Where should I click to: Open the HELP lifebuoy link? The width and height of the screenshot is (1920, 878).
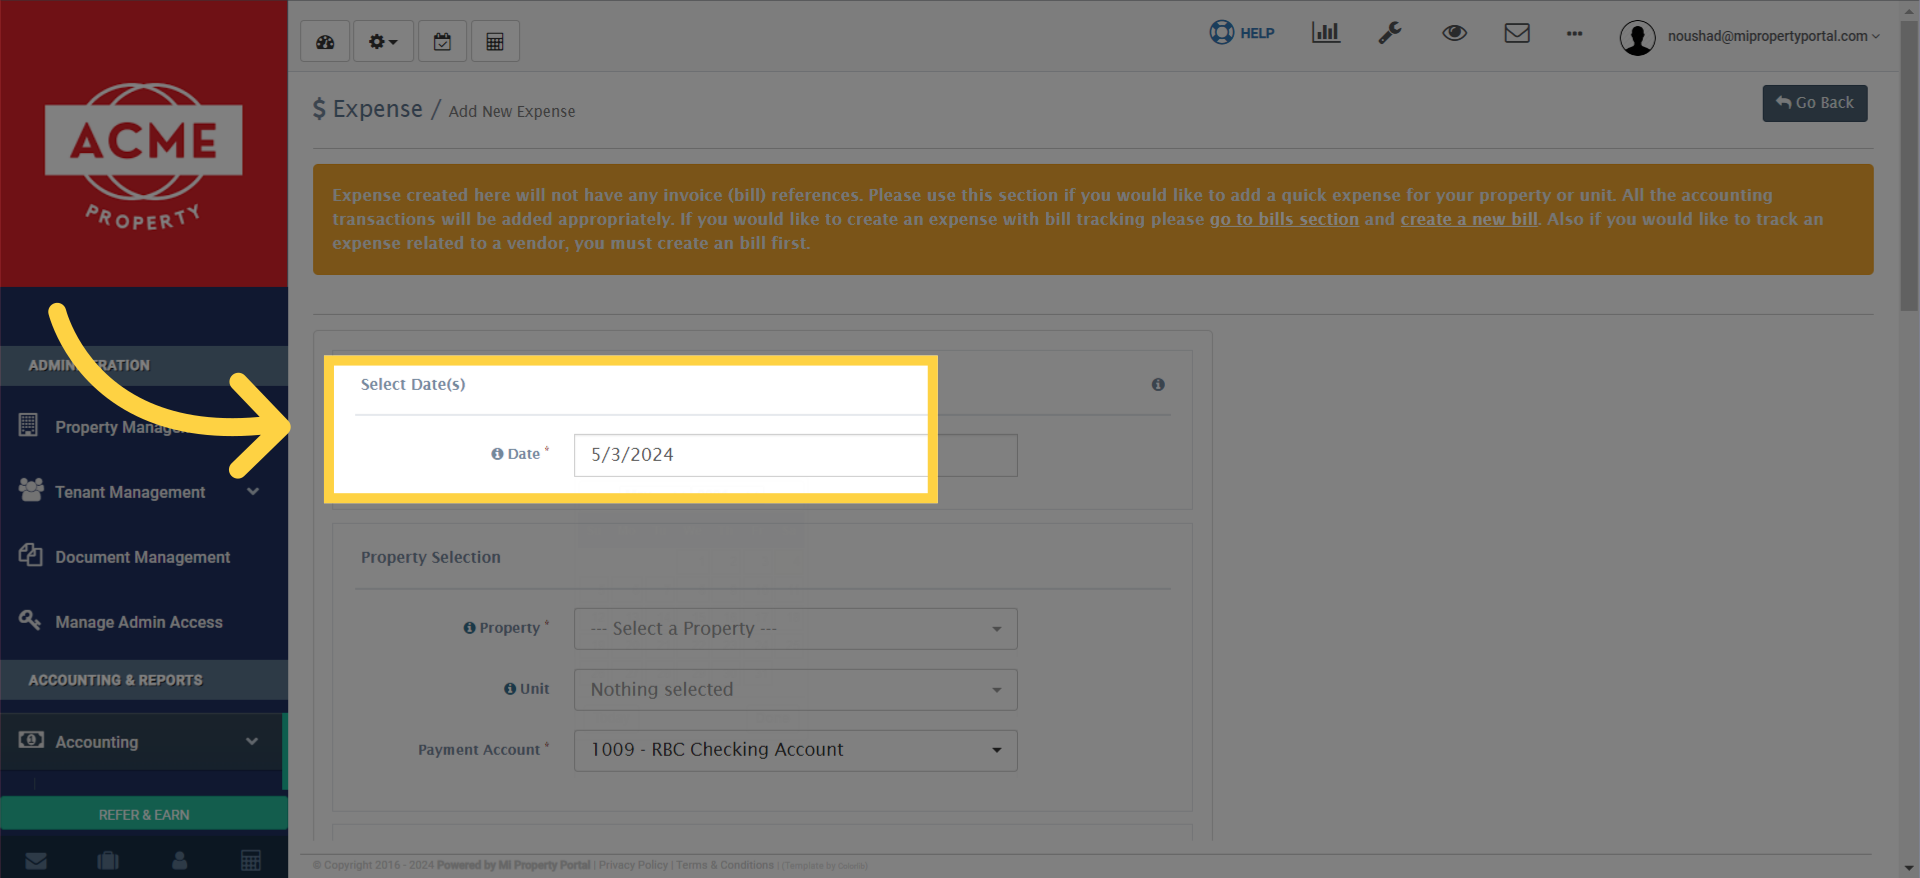coord(1242,33)
